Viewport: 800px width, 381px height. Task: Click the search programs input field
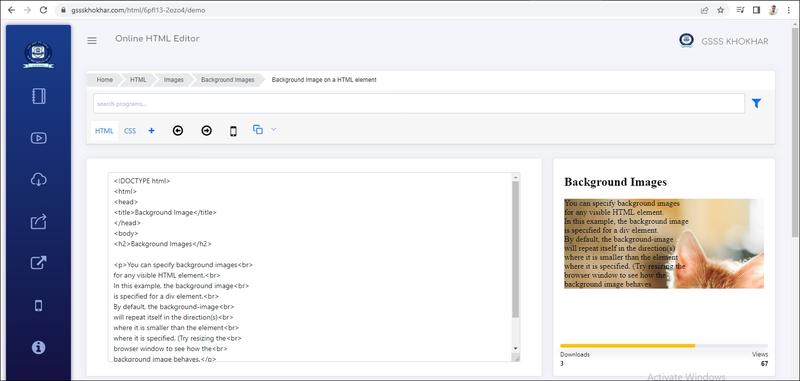click(419, 104)
